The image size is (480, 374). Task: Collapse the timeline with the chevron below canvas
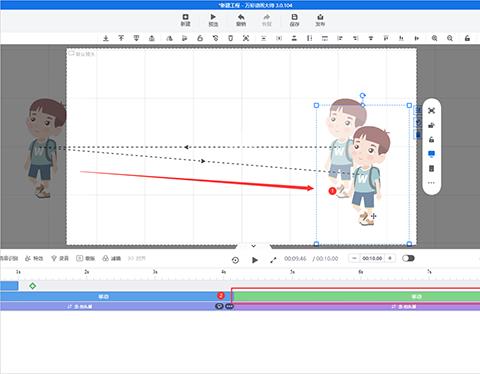[253, 246]
